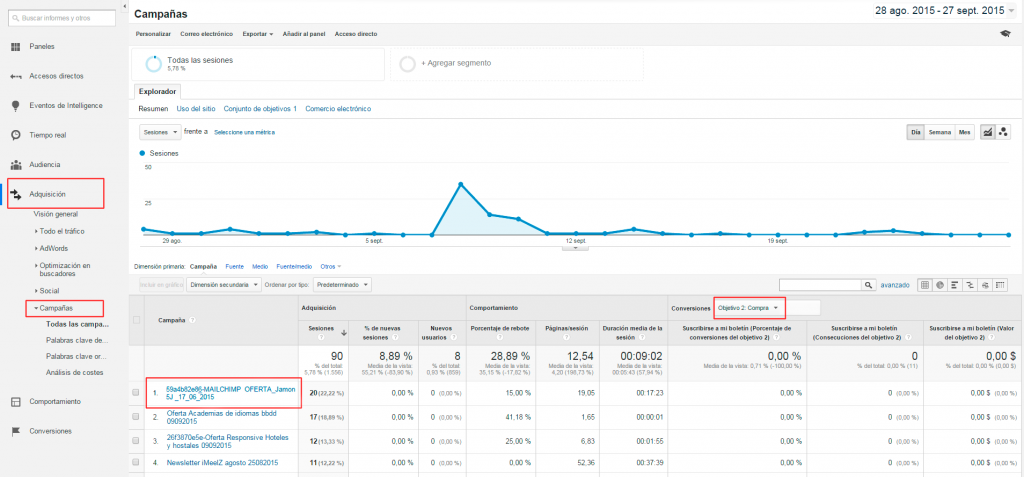Click Personalizar in the toolbar
The height and width of the screenshot is (477, 1024).
(153, 34)
